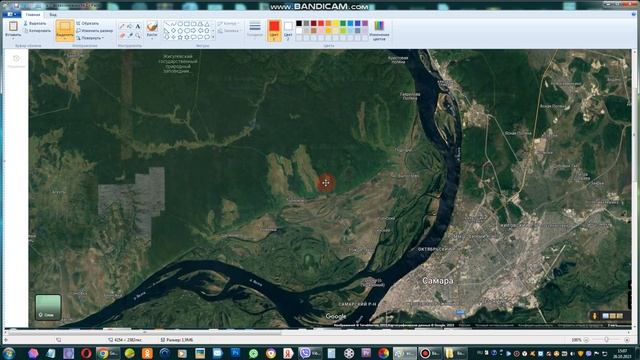
Task: Select Color 2 (Цвет 2) box
Action: pos(288,30)
